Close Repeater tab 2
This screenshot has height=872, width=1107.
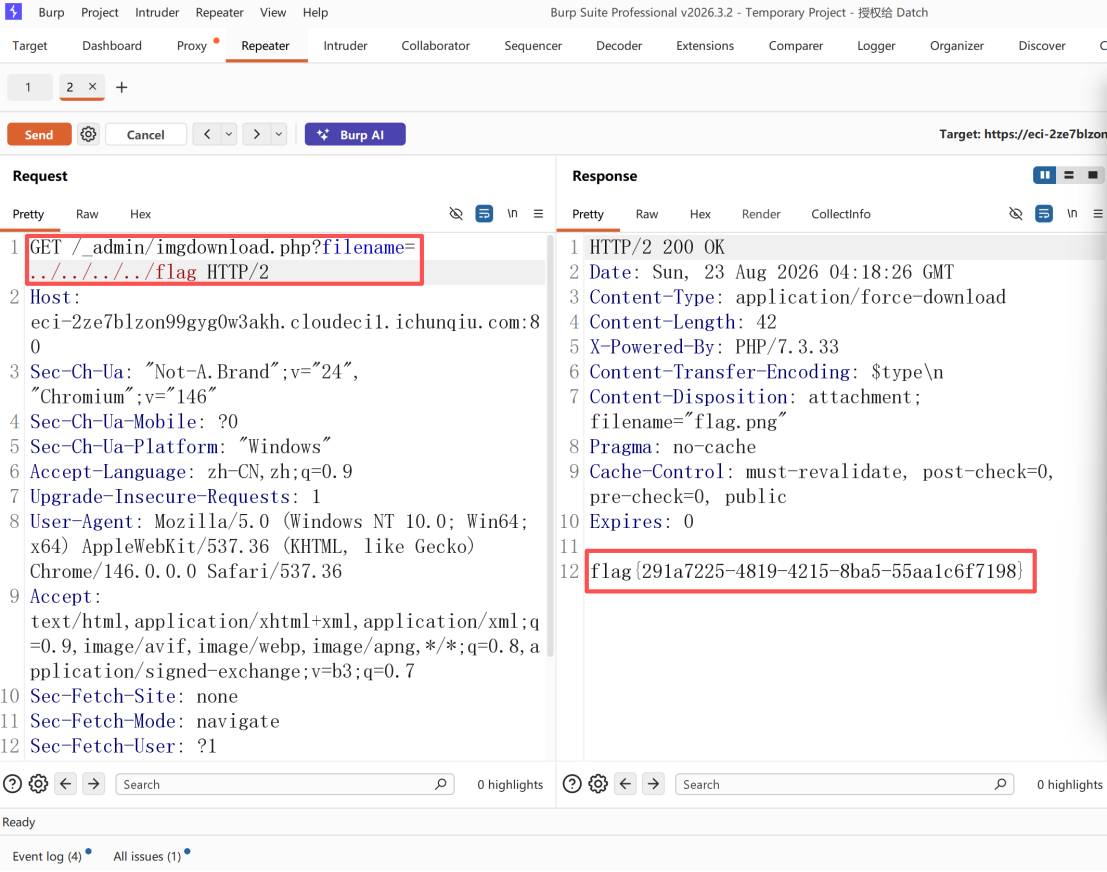click(x=92, y=86)
